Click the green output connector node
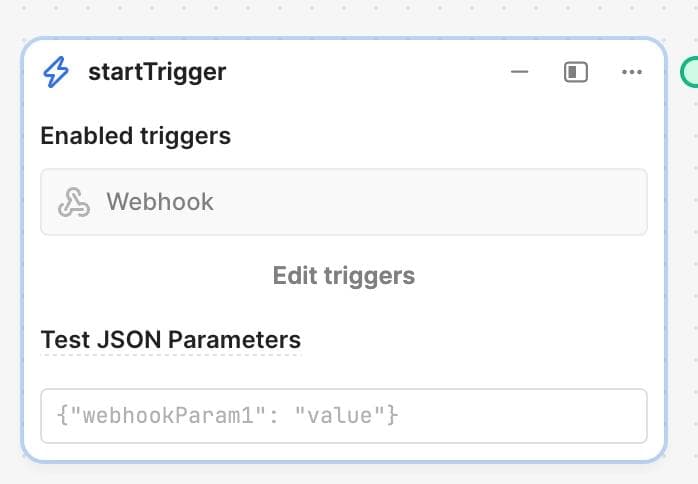 pos(690,72)
